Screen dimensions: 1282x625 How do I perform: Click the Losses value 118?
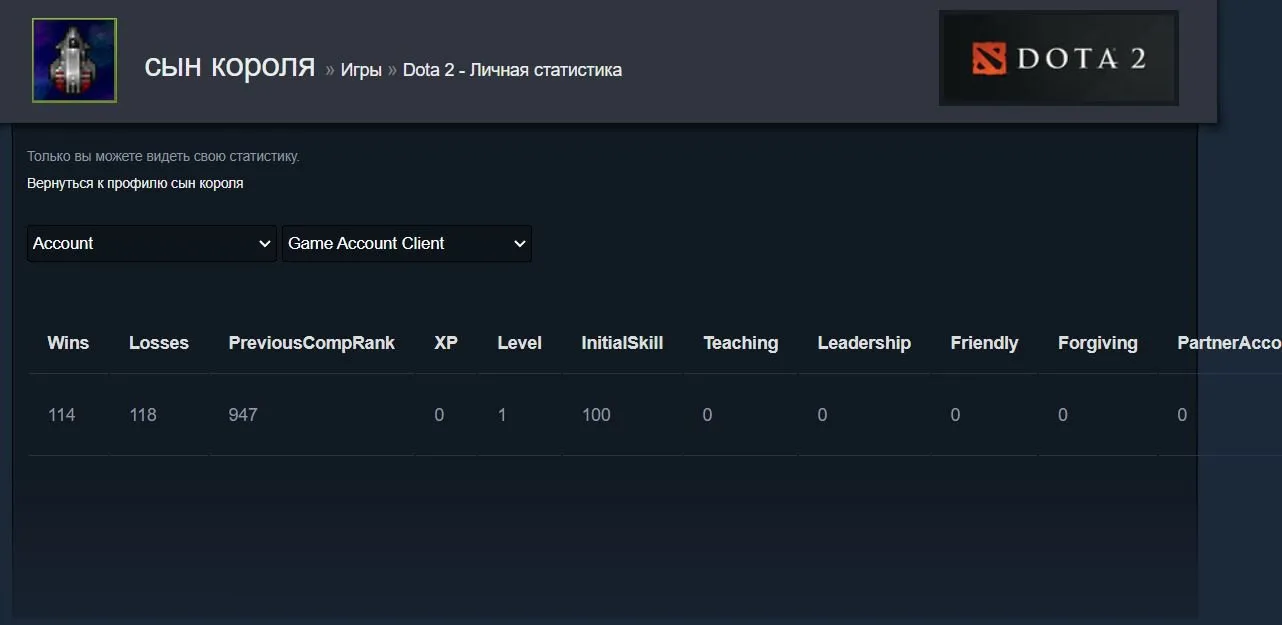143,415
